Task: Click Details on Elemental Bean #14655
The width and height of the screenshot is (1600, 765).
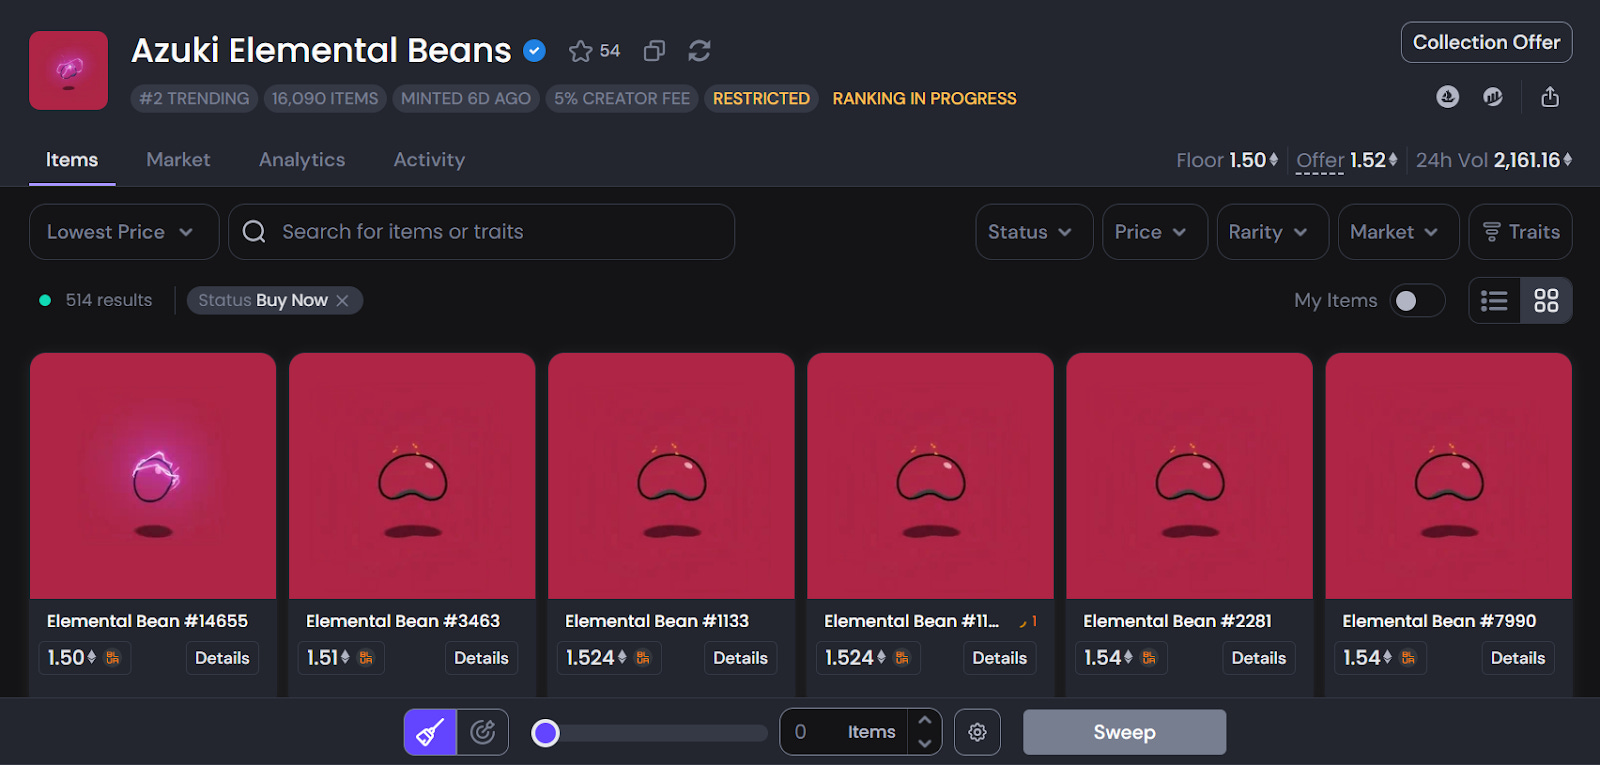Action: tap(222, 658)
